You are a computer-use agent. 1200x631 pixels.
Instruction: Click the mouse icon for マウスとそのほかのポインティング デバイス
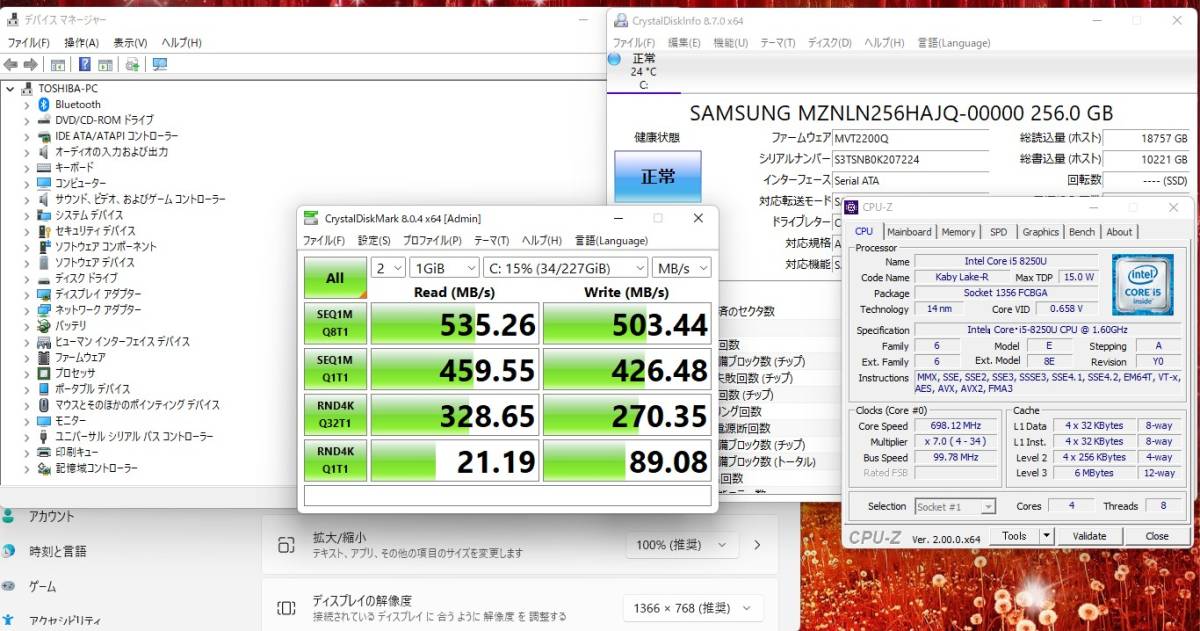[x=44, y=405]
